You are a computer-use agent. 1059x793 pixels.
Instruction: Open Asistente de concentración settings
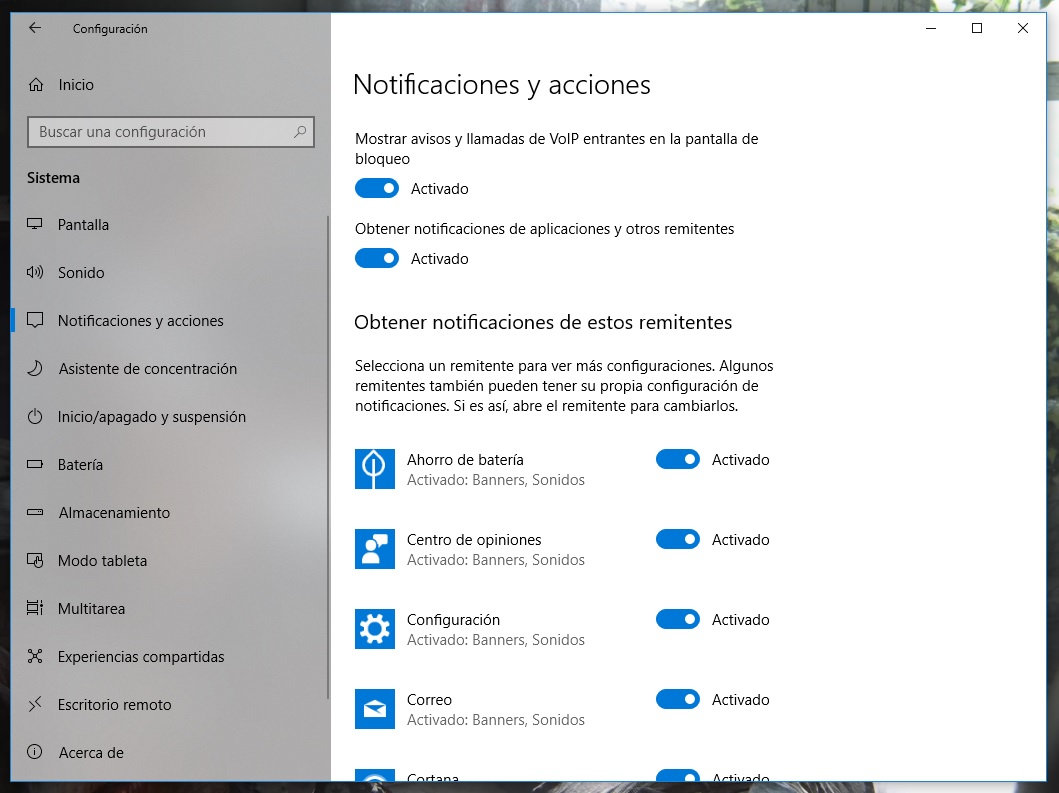147,369
